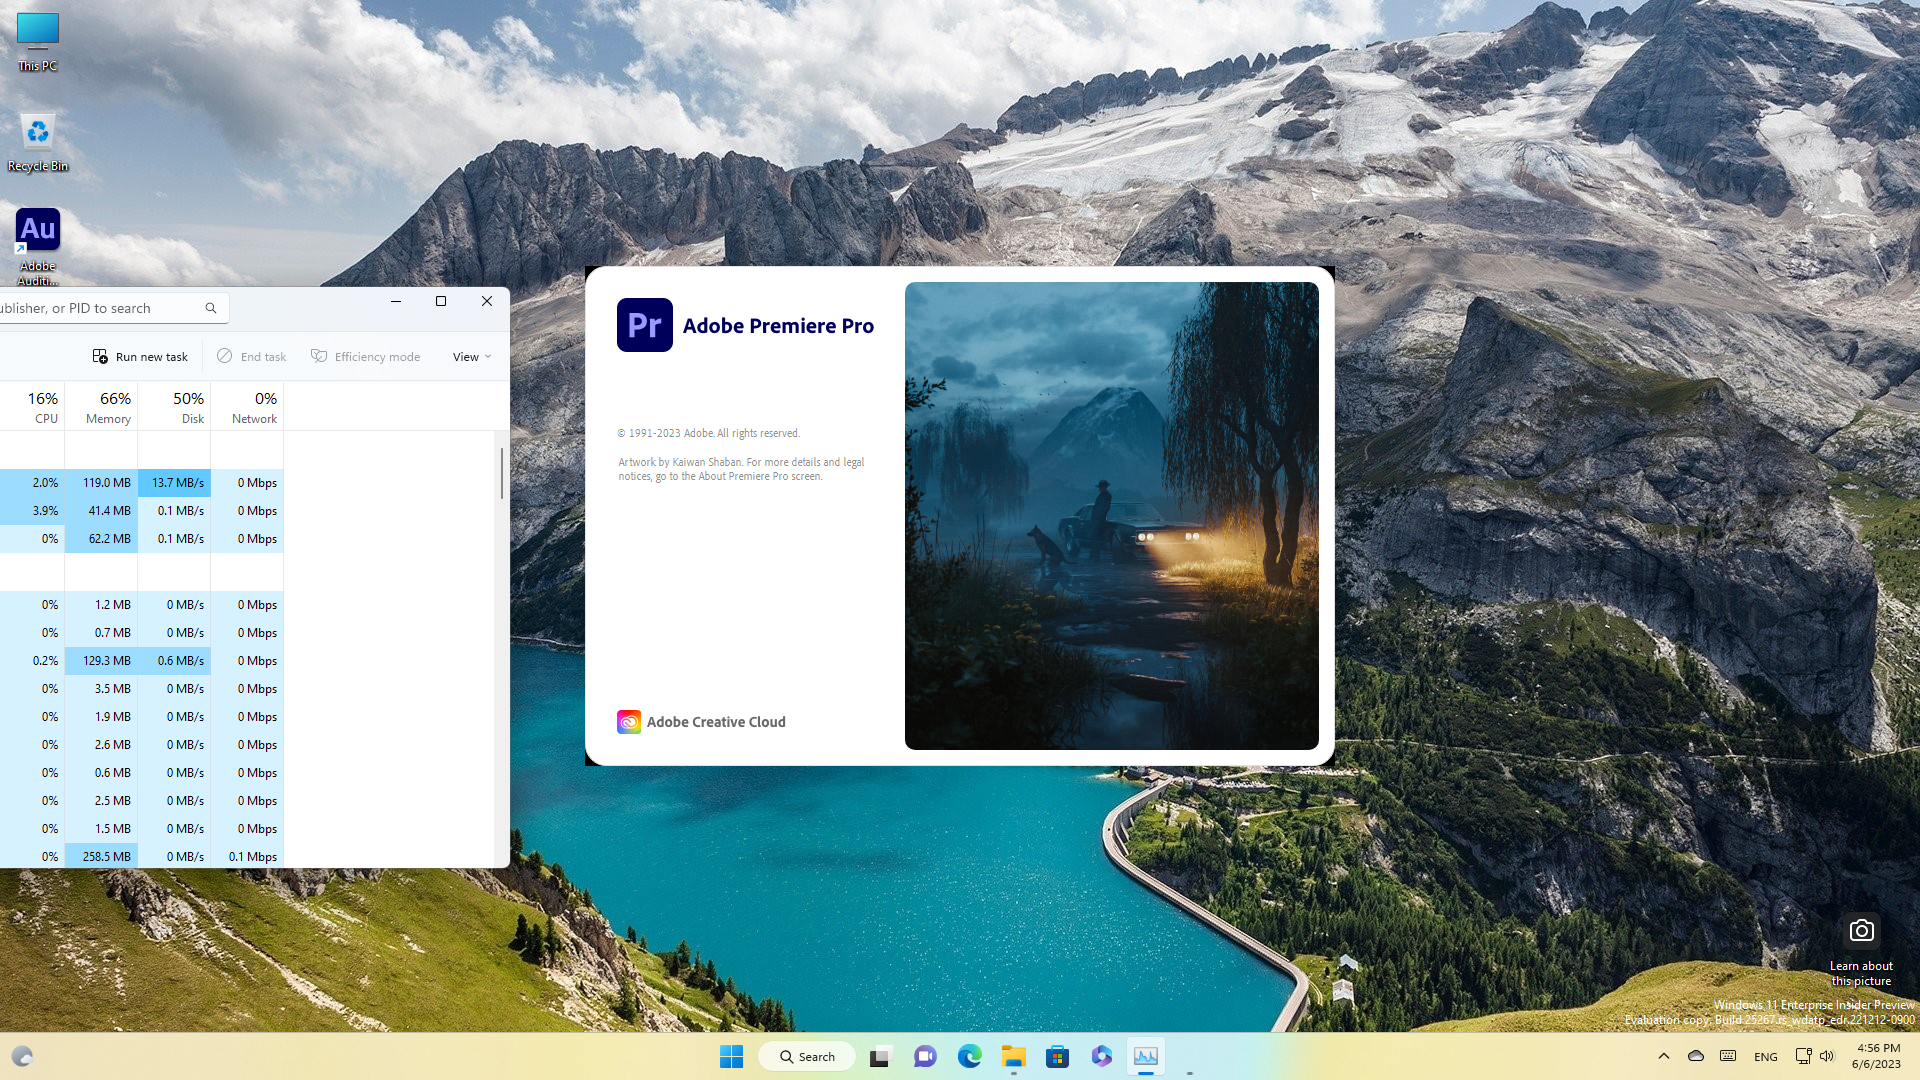Click the search magnifier in Task Manager
The height and width of the screenshot is (1080, 1920).
click(211, 308)
